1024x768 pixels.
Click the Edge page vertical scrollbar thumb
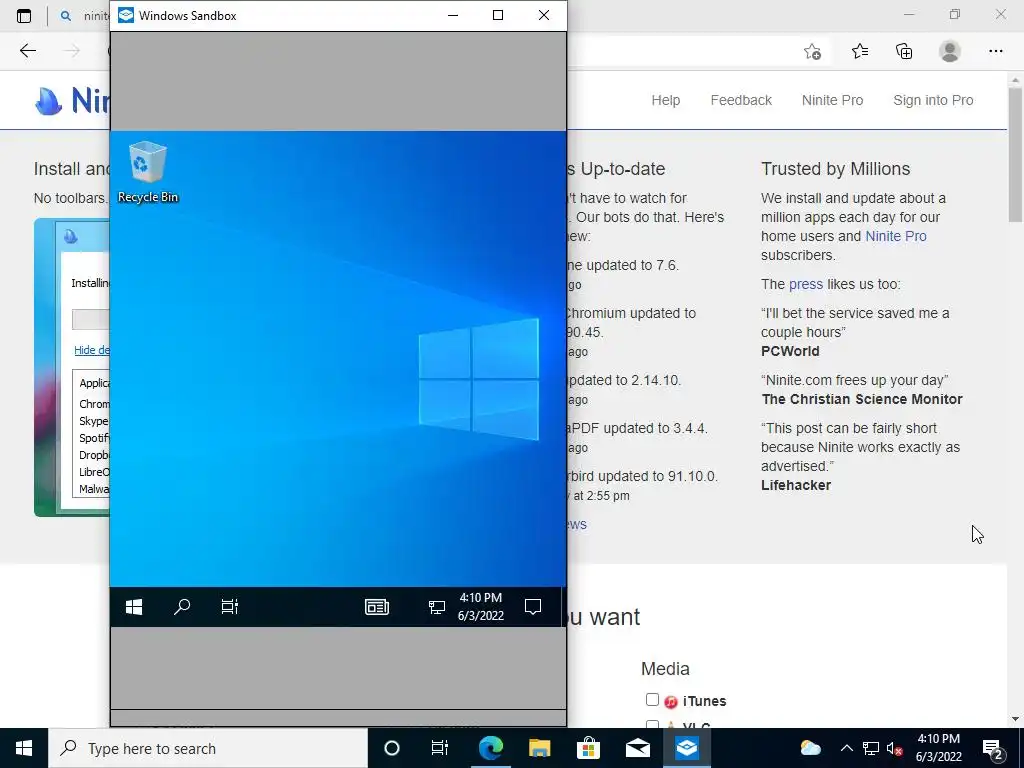click(x=1015, y=155)
